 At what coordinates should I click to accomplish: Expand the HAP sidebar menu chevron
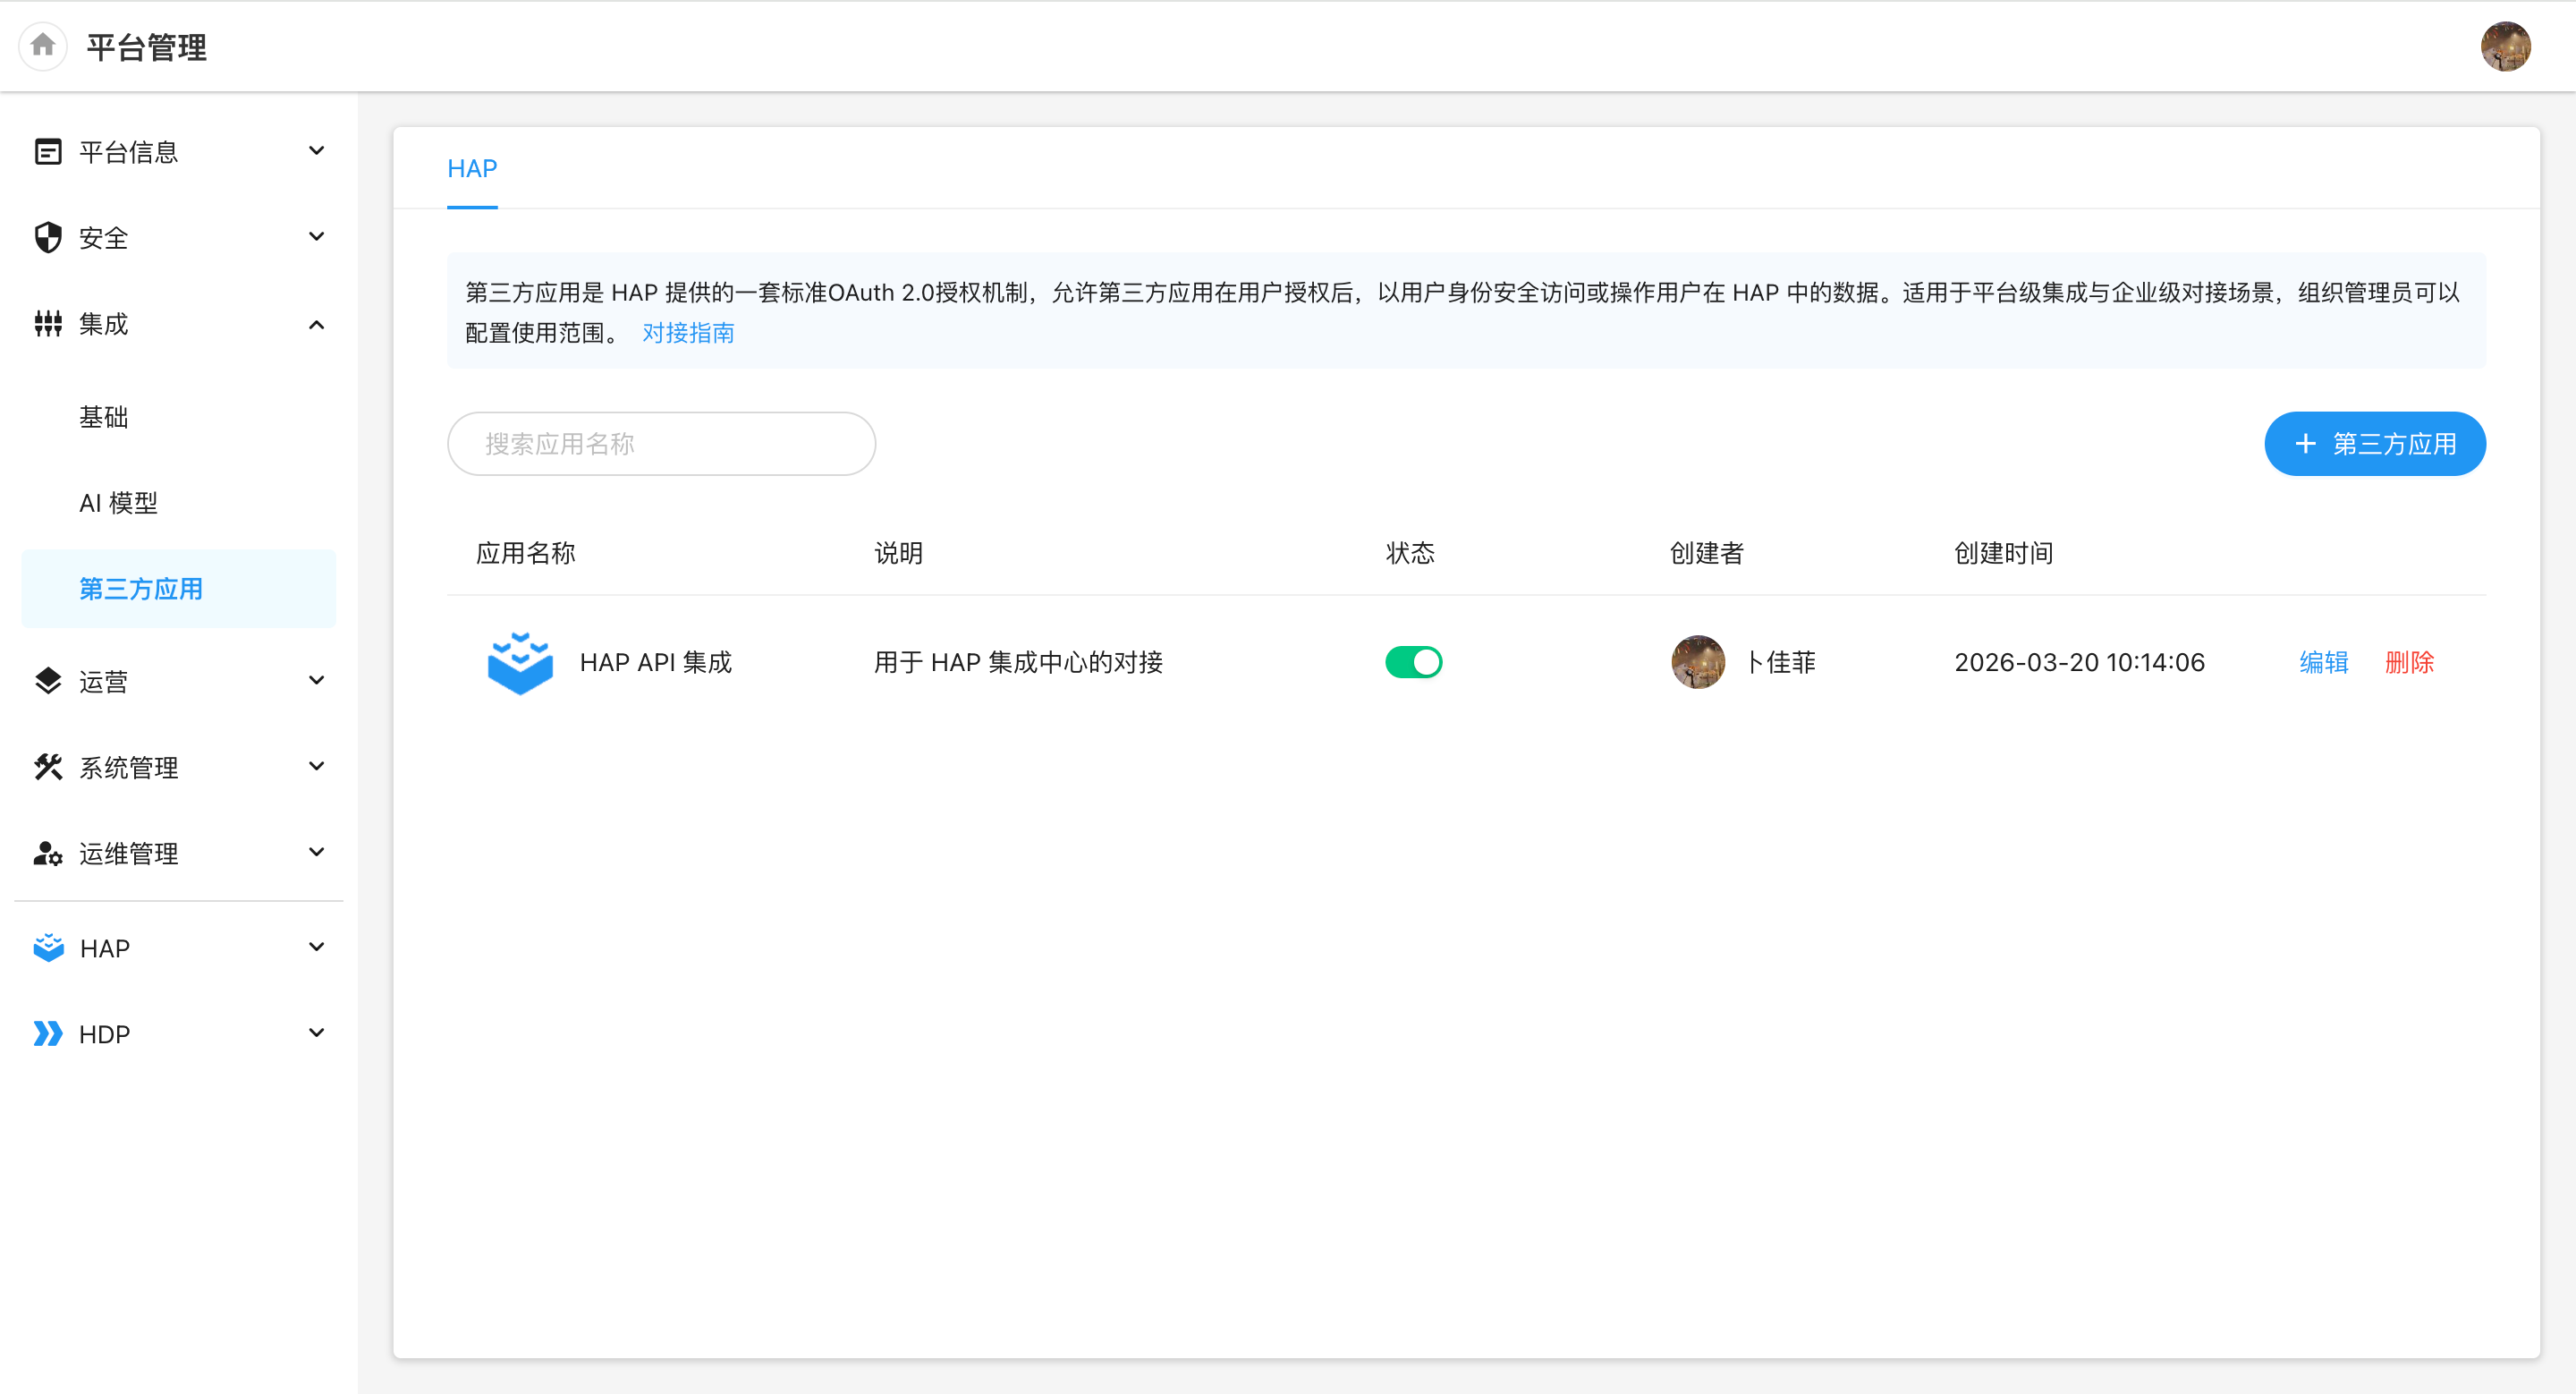pos(317,947)
